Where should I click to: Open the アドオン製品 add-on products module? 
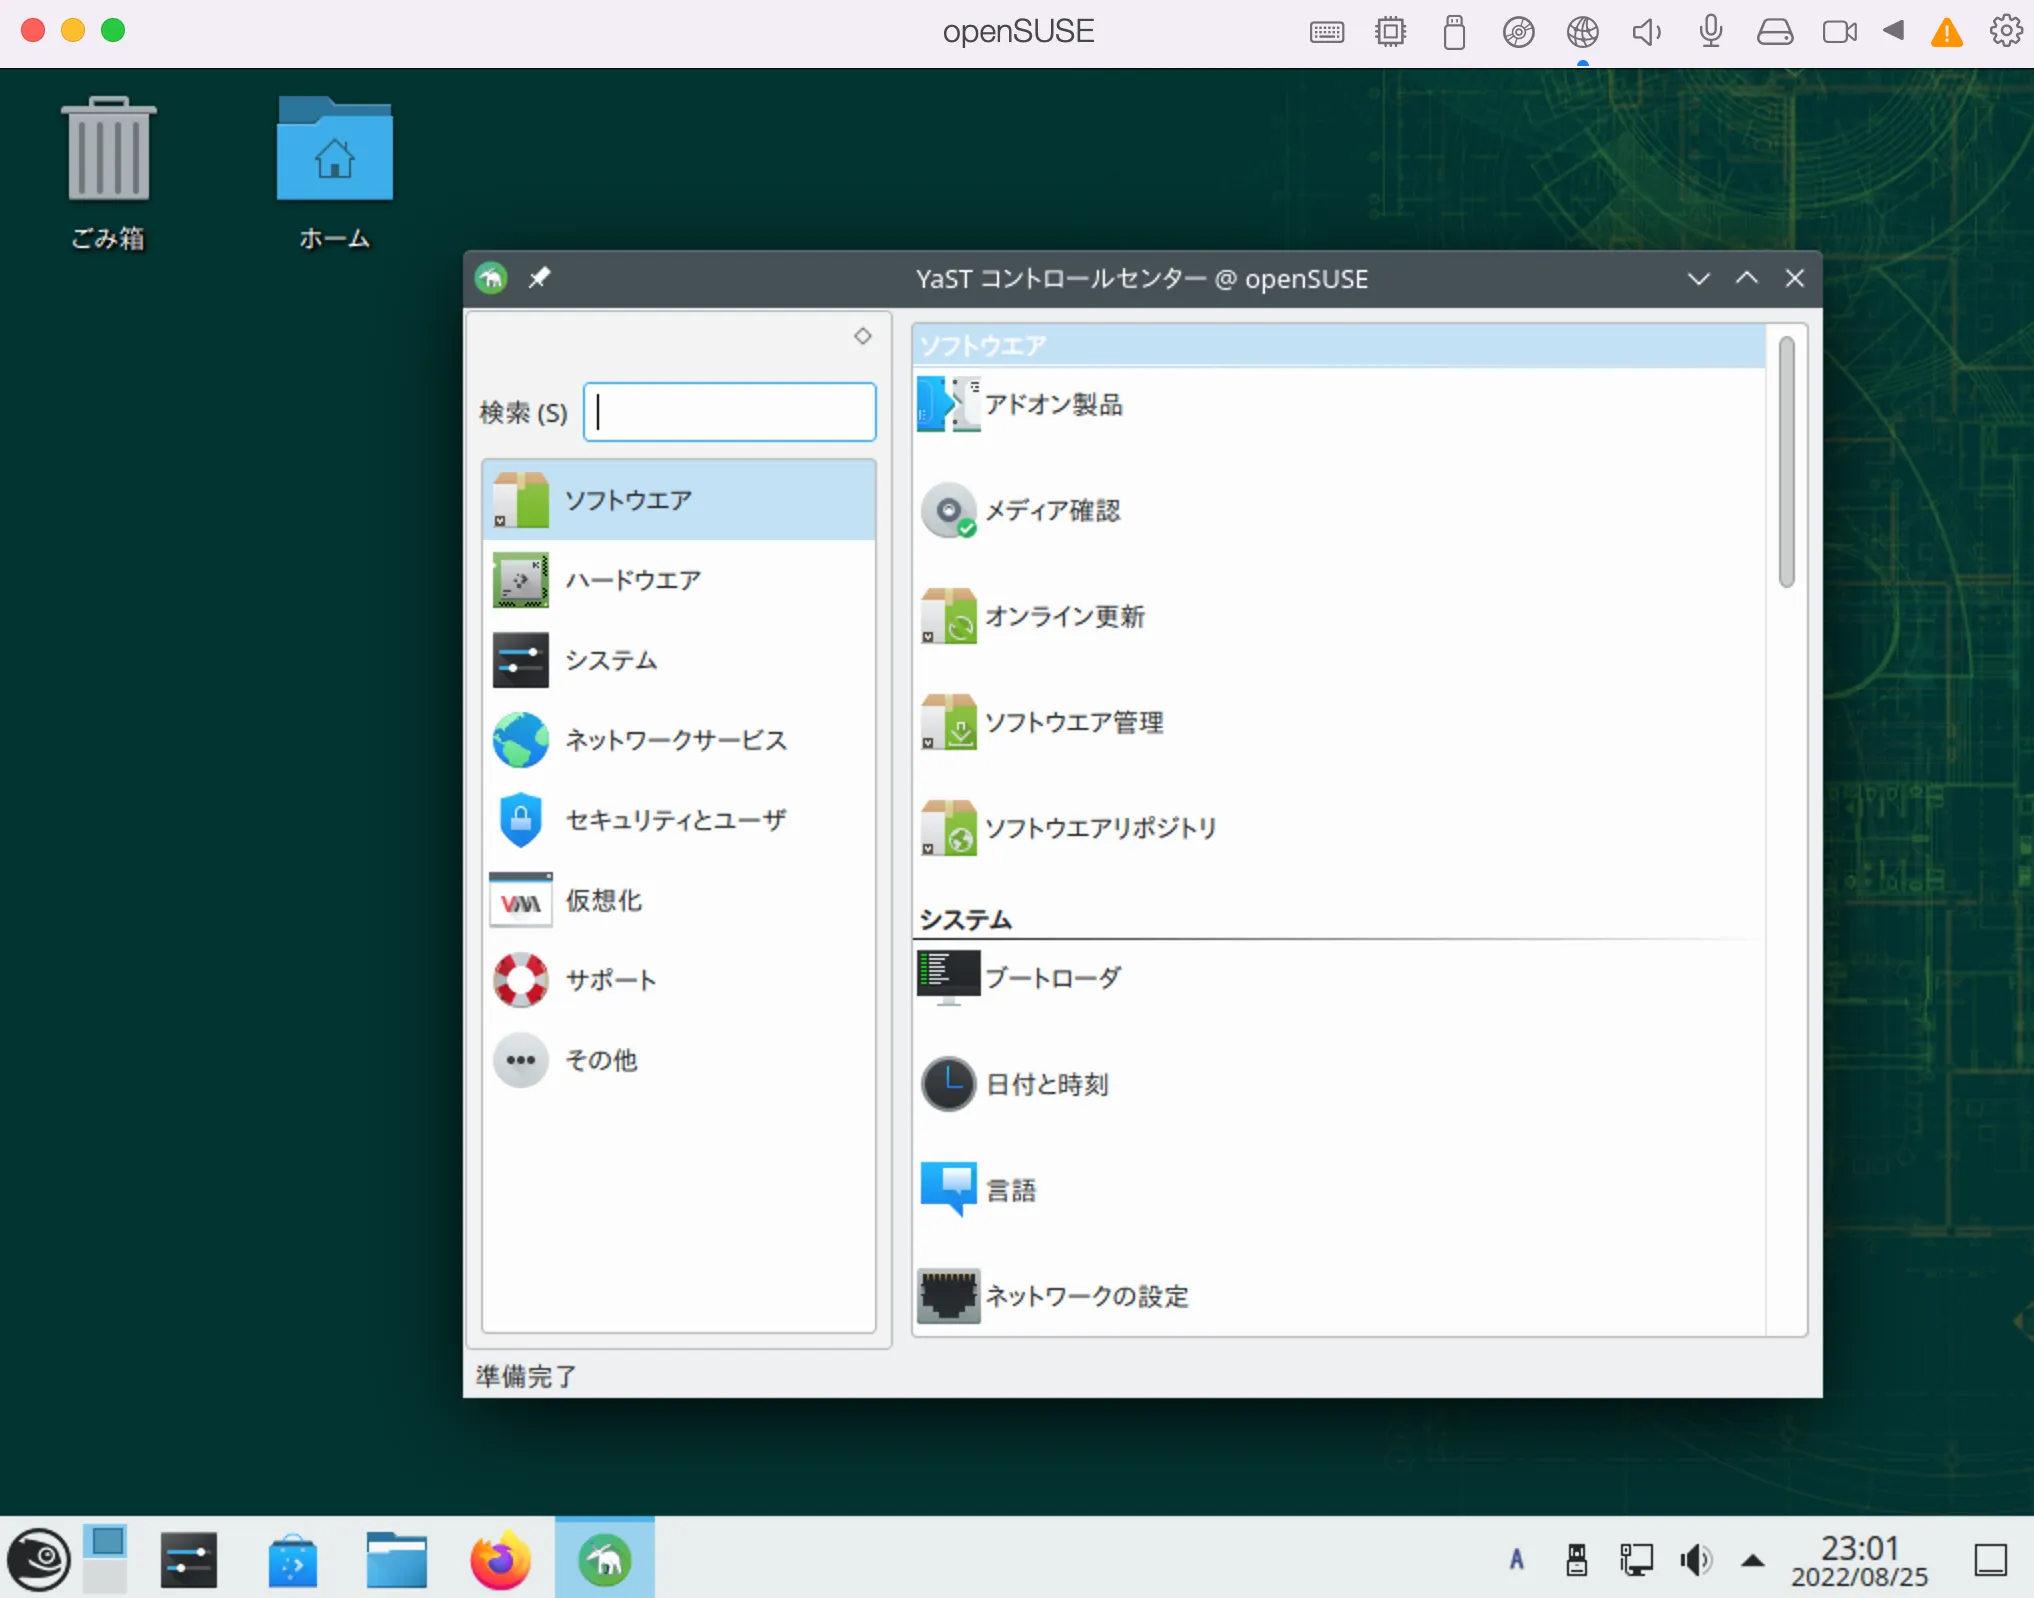(1052, 405)
